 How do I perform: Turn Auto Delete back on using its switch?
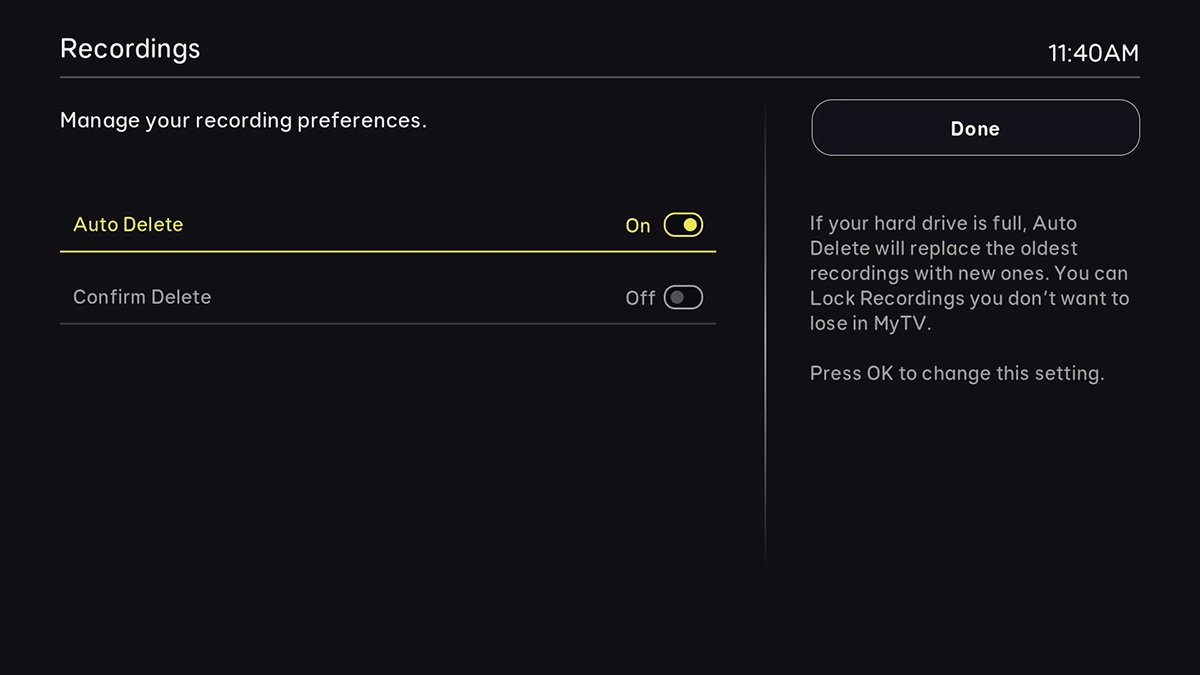pos(683,224)
